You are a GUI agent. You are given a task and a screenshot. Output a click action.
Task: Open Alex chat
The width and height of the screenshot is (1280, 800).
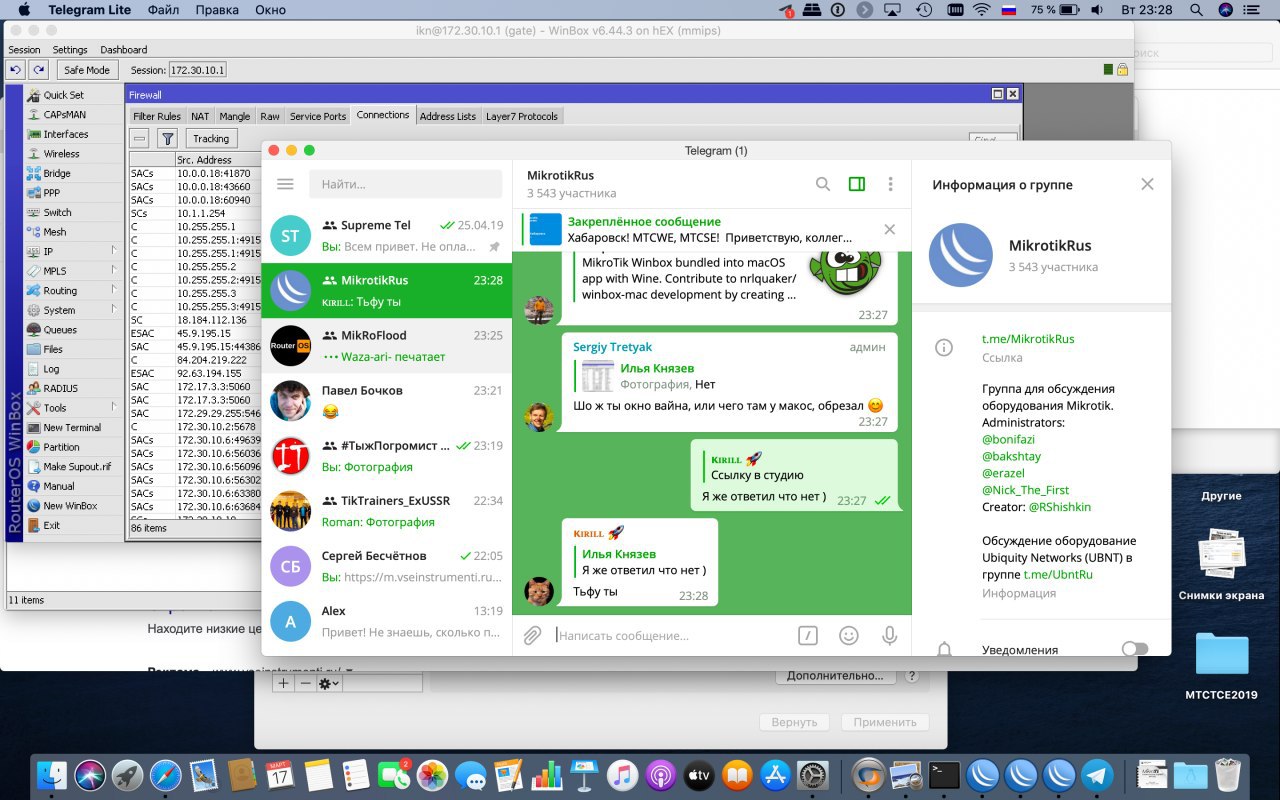[386, 620]
